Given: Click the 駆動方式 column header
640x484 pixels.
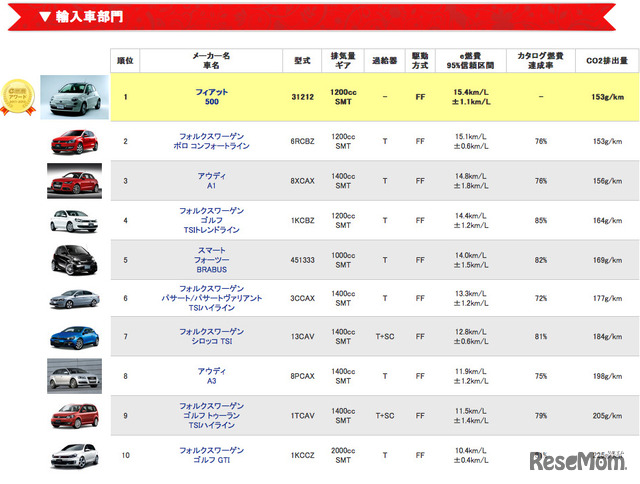Looking at the screenshot, I should tap(420, 61).
